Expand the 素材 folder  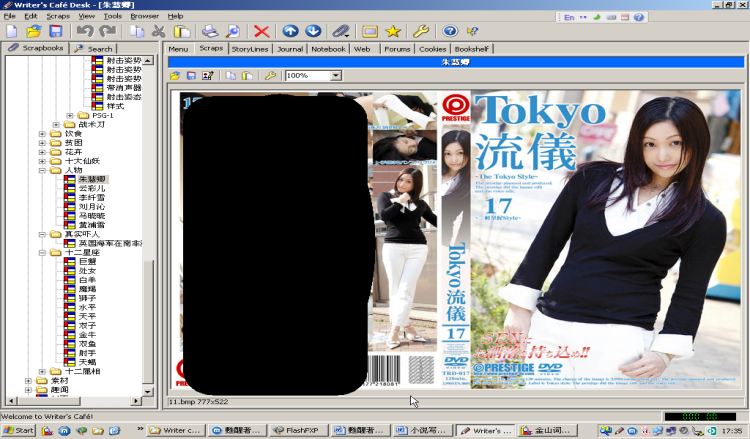coord(28,381)
